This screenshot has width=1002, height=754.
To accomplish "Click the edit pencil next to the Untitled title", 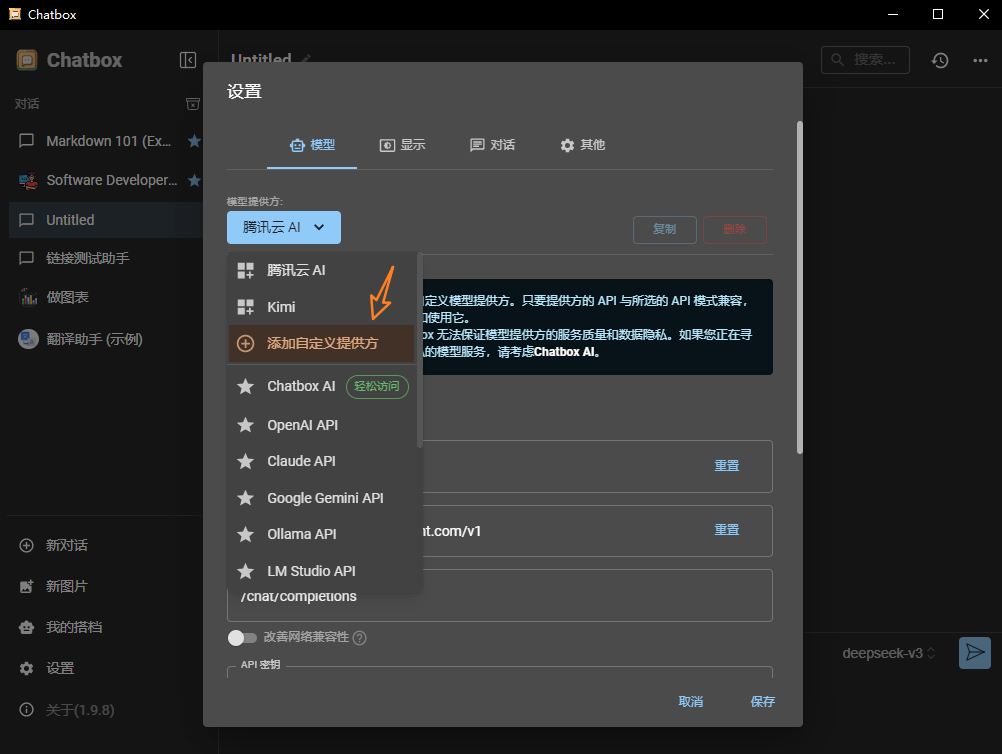I will coord(305,59).
